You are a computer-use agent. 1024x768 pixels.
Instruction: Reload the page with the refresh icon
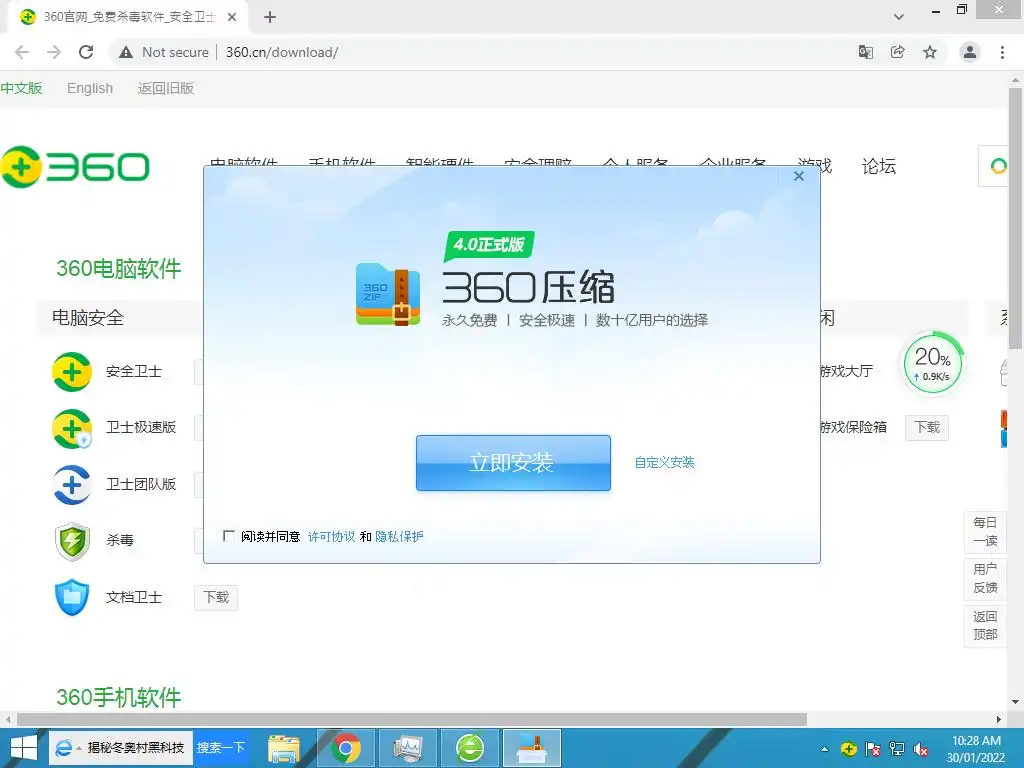[x=86, y=52]
